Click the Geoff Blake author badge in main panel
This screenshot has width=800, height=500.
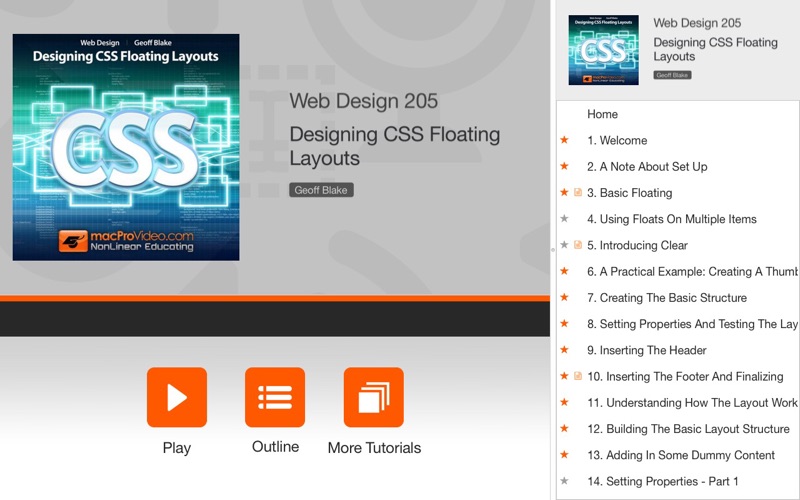click(x=321, y=190)
